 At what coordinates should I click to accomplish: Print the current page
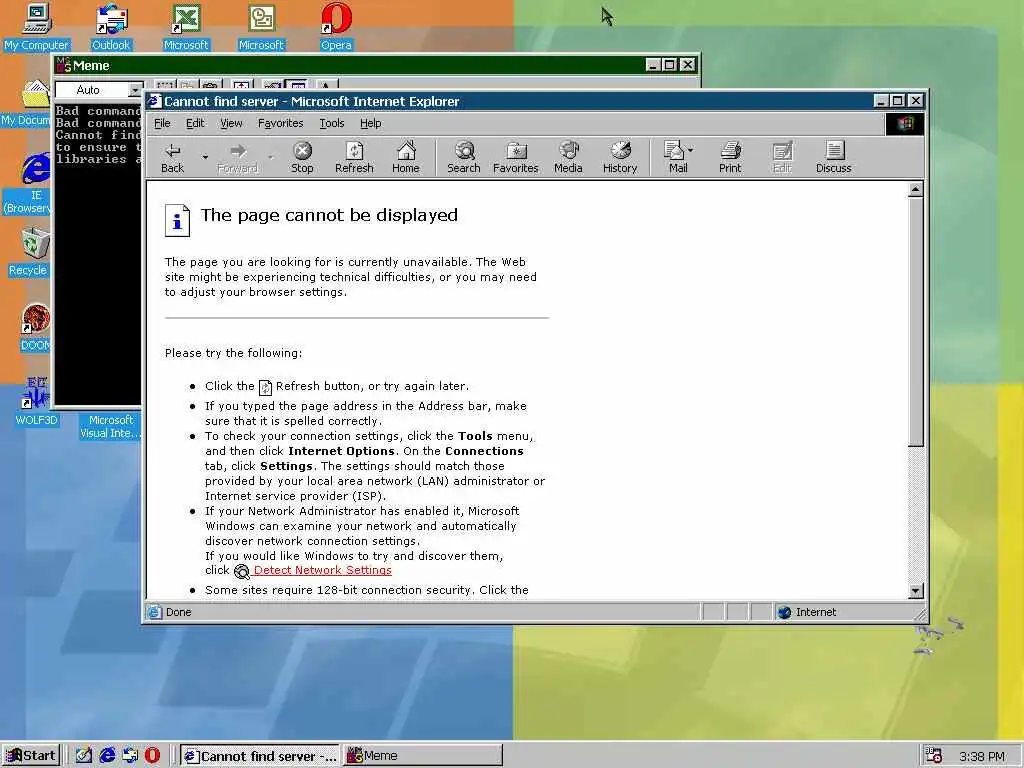pyautogui.click(x=730, y=157)
